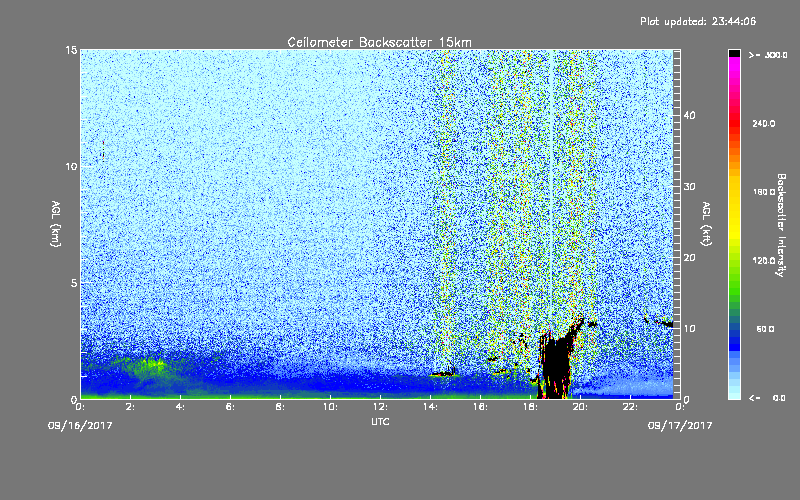800x500 pixels.
Task: Click the end date label 09/17/2017
Action: click(680, 425)
